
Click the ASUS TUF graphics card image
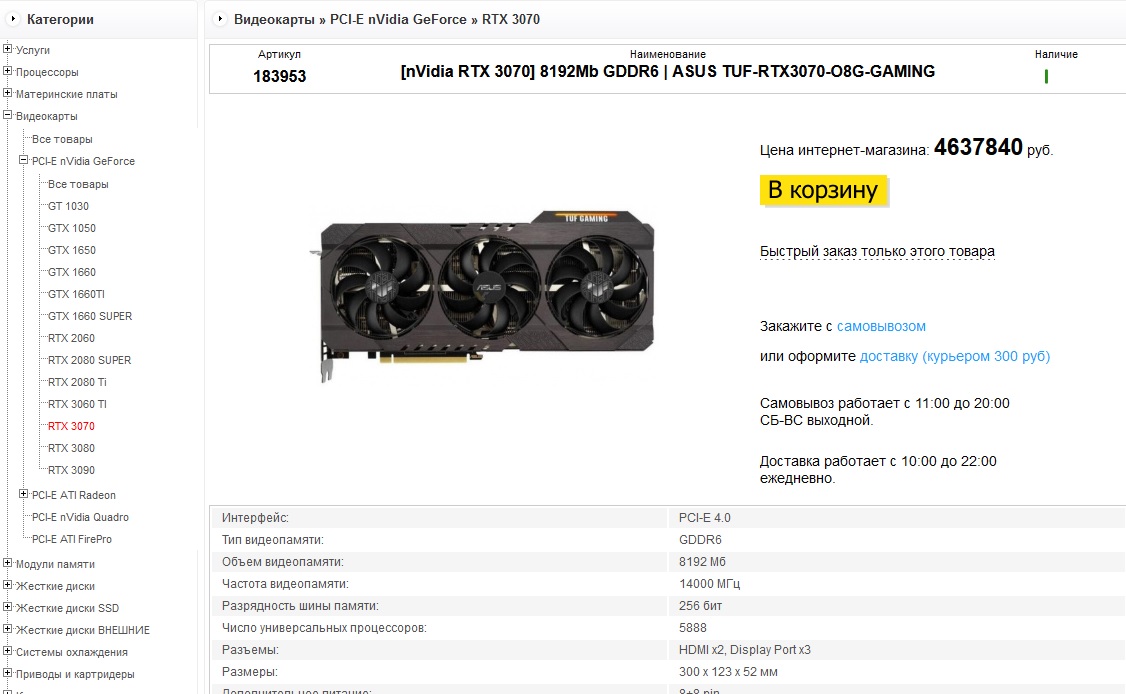point(483,295)
